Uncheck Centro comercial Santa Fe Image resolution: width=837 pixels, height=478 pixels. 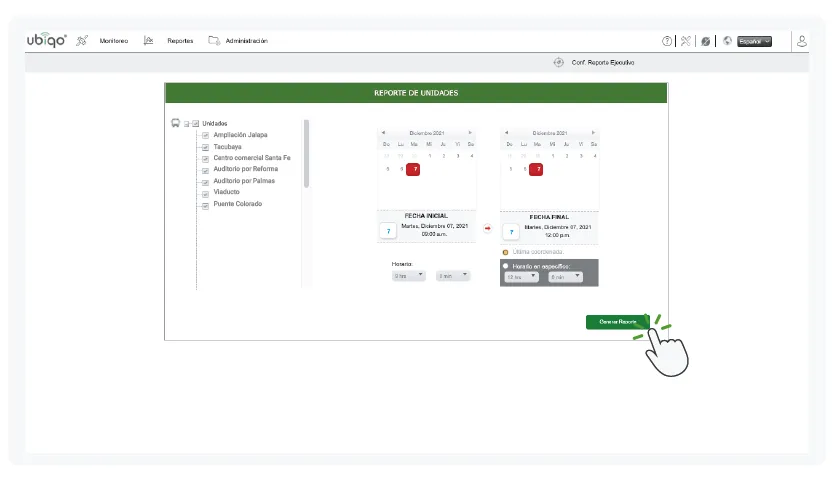[x=206, y=159]
